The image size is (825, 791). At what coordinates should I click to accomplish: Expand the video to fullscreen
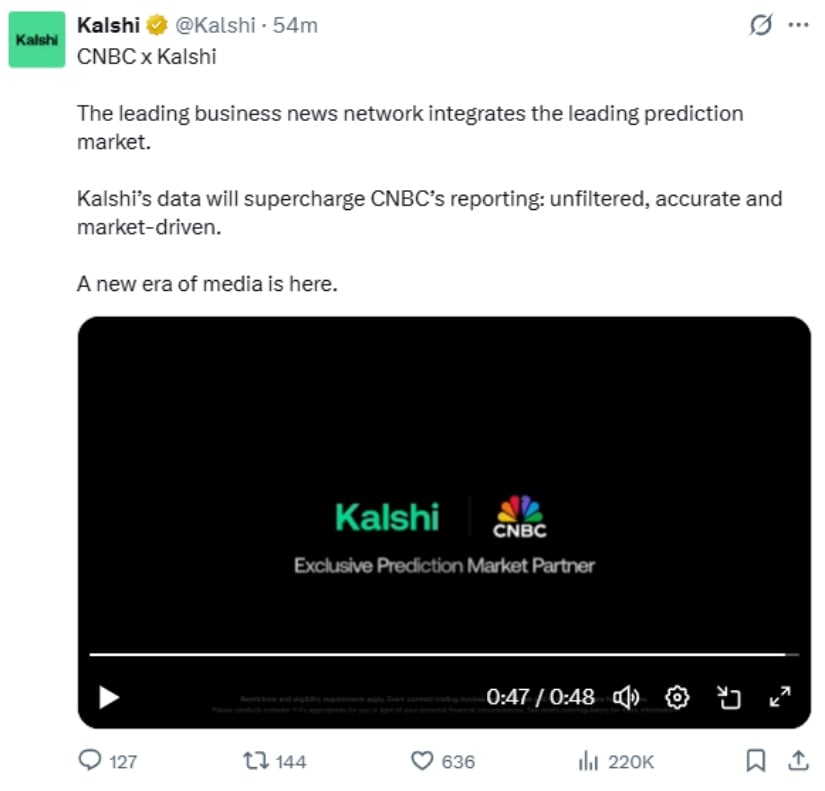(x=781, y=697)
